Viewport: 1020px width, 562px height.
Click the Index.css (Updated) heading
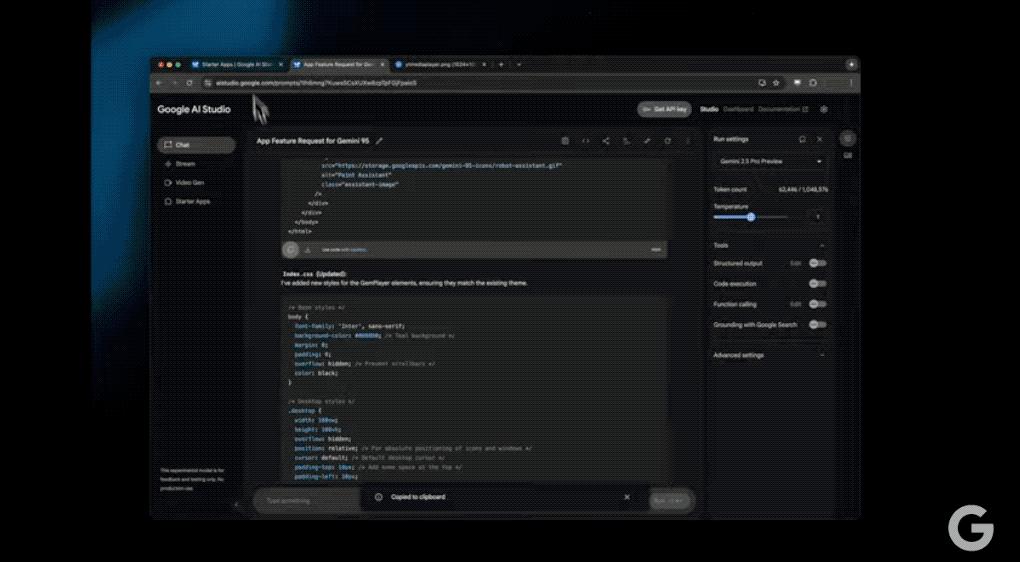pos(314,274)
